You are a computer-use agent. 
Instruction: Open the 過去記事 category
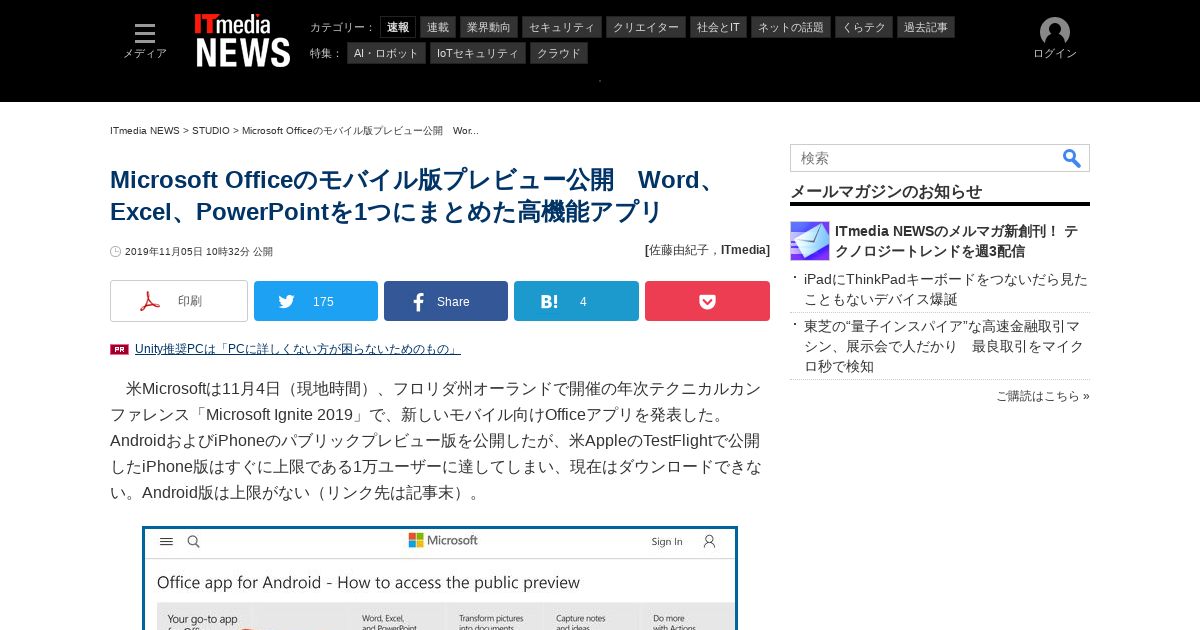point(926,27)
